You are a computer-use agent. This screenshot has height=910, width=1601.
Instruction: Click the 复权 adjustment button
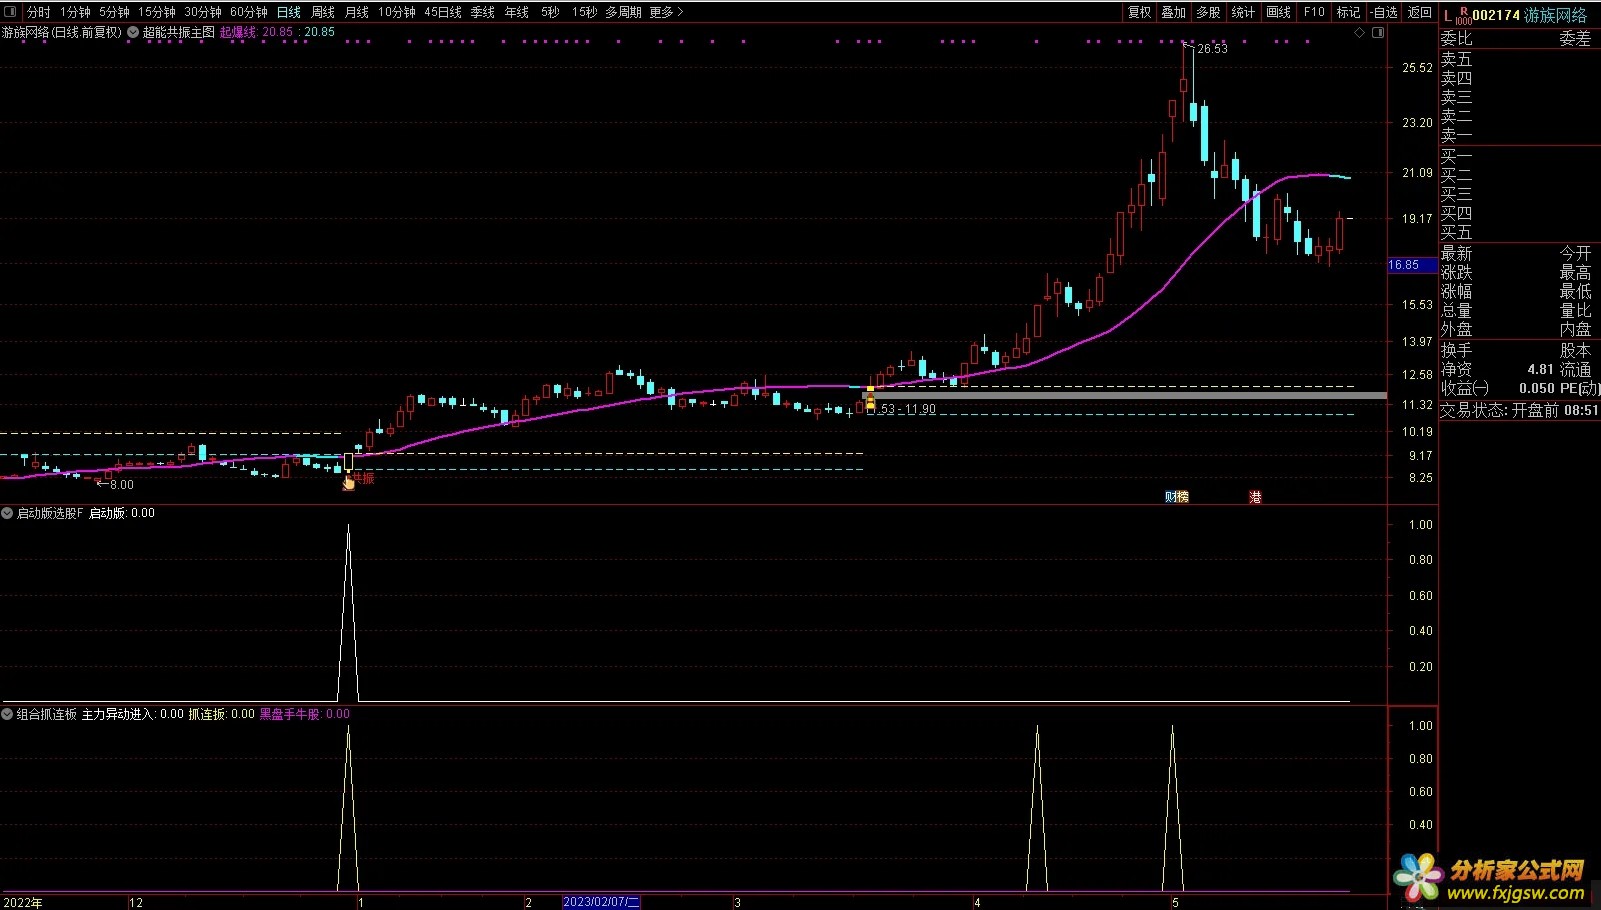[x=1140, y=12]
